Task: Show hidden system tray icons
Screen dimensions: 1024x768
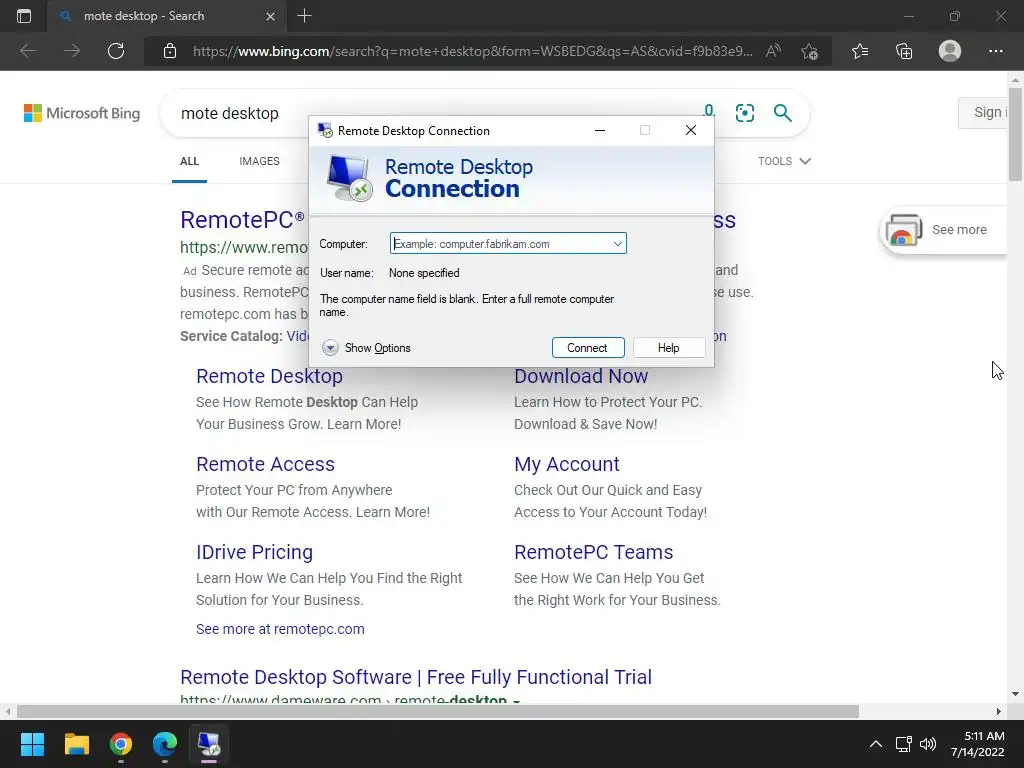Action: pyautogui.click(x=876, y=744)
